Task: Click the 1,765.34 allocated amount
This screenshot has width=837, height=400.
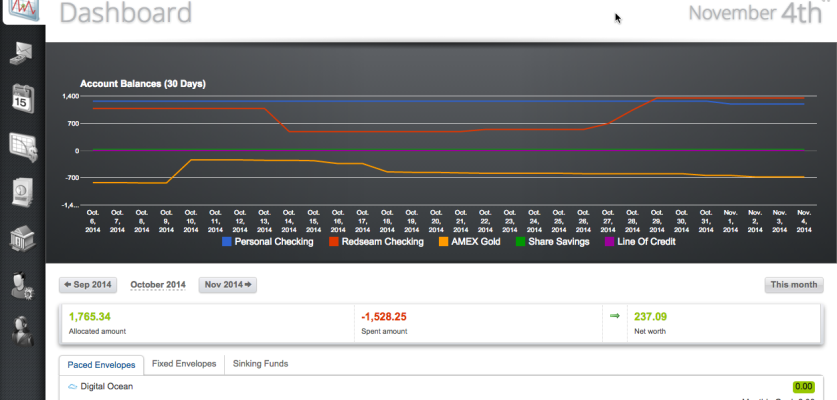Action: tap(90, 317)
